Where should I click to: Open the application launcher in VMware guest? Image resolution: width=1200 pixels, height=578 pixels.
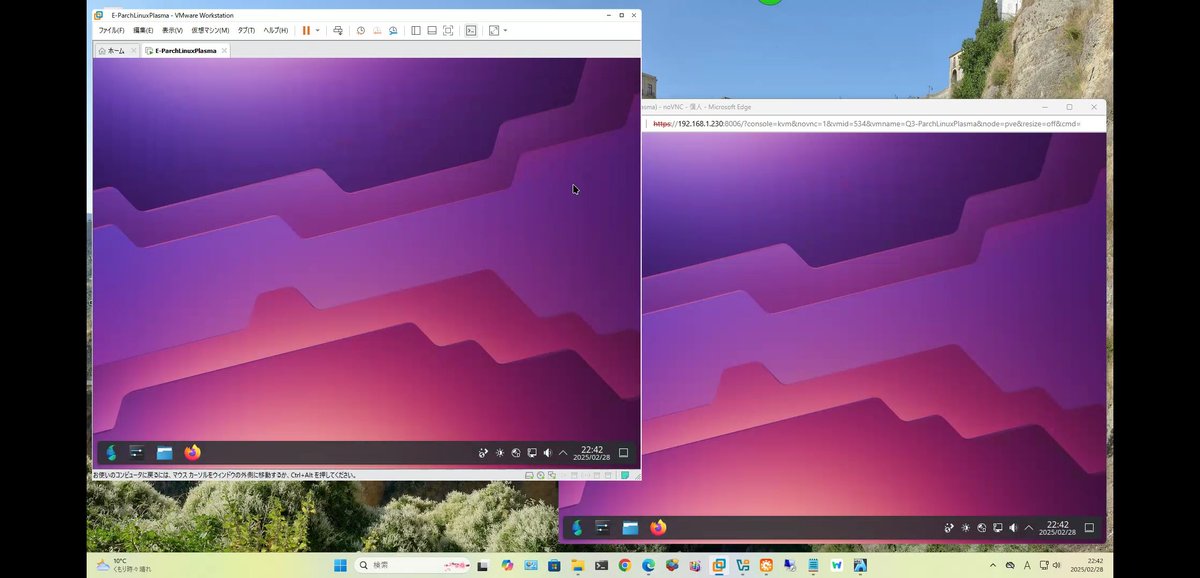point(111,453)
